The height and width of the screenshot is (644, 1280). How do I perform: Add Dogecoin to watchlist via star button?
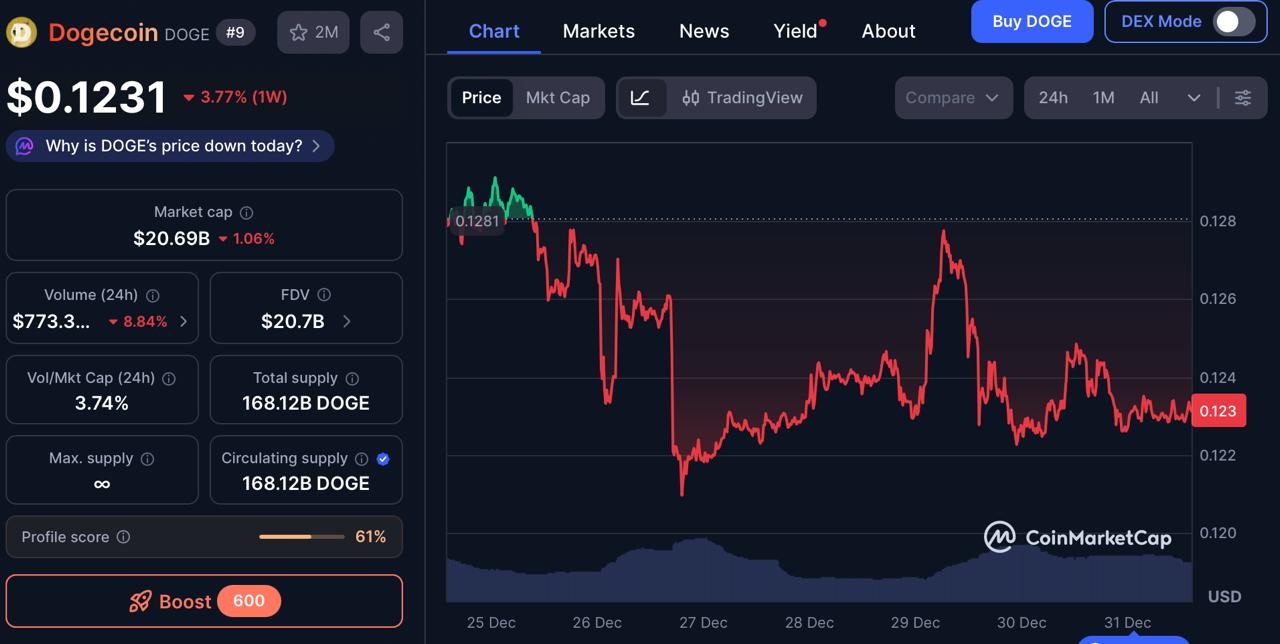[314, 32]
